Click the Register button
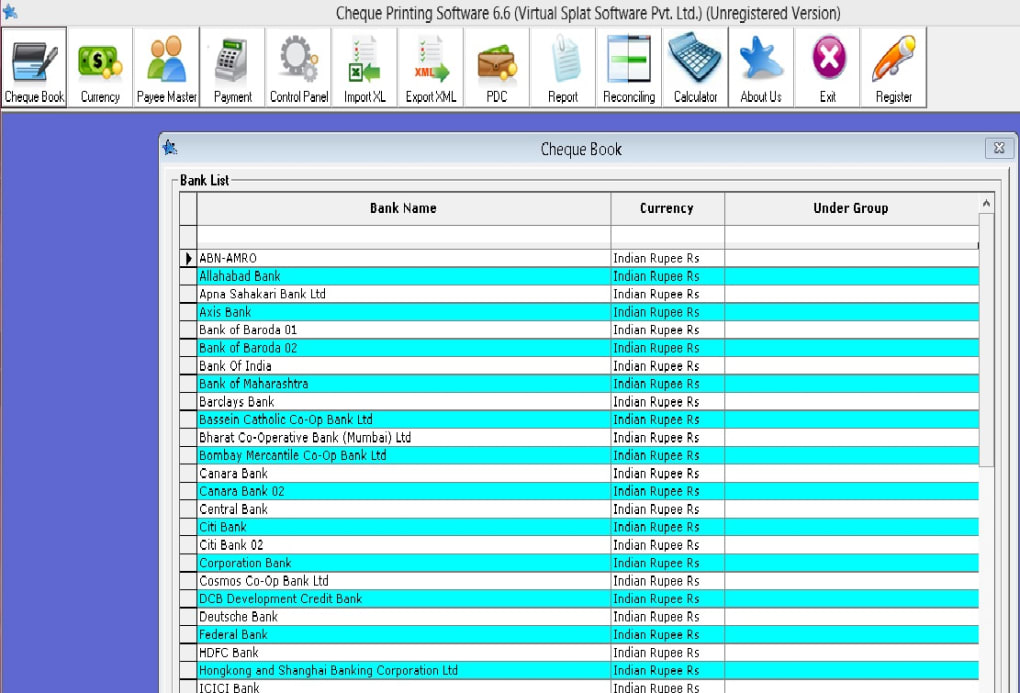Screen dimensions: 1020x693 pos(893,66)
